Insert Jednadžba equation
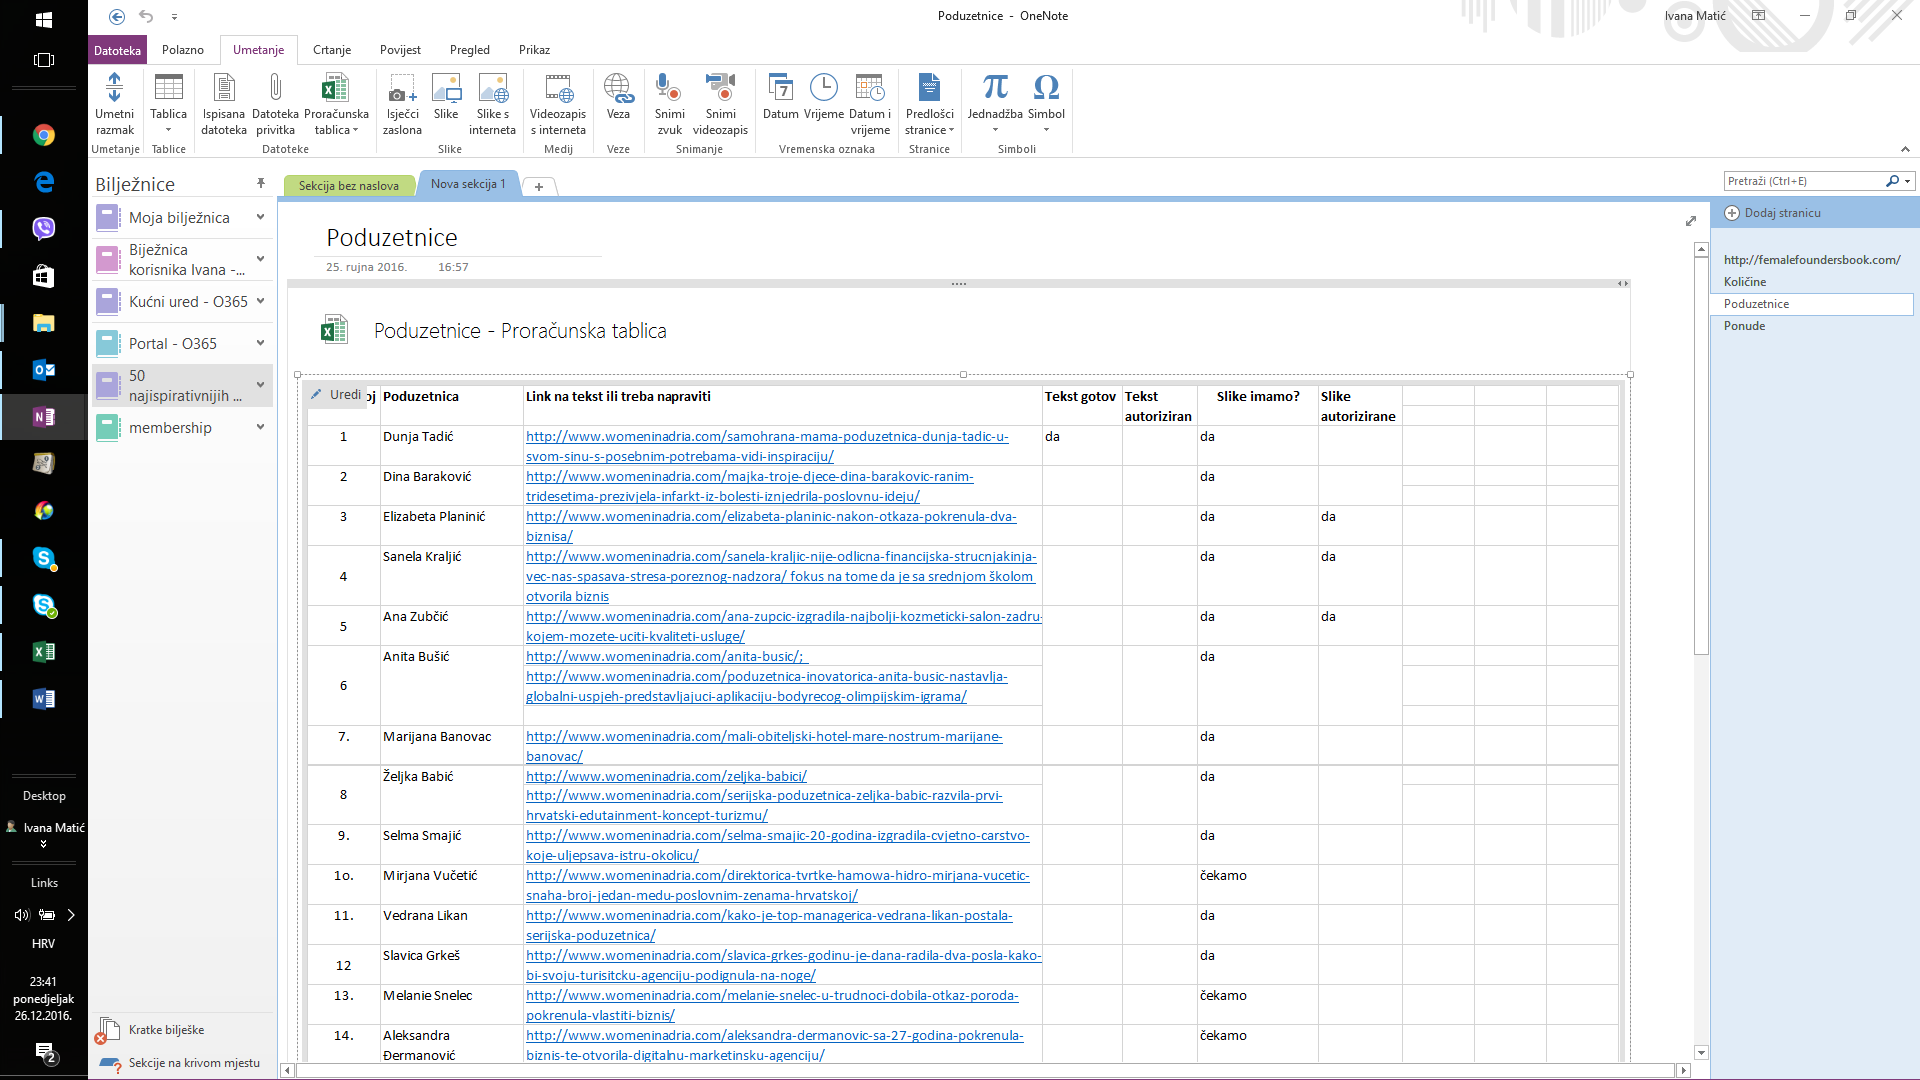 point(995,104)
